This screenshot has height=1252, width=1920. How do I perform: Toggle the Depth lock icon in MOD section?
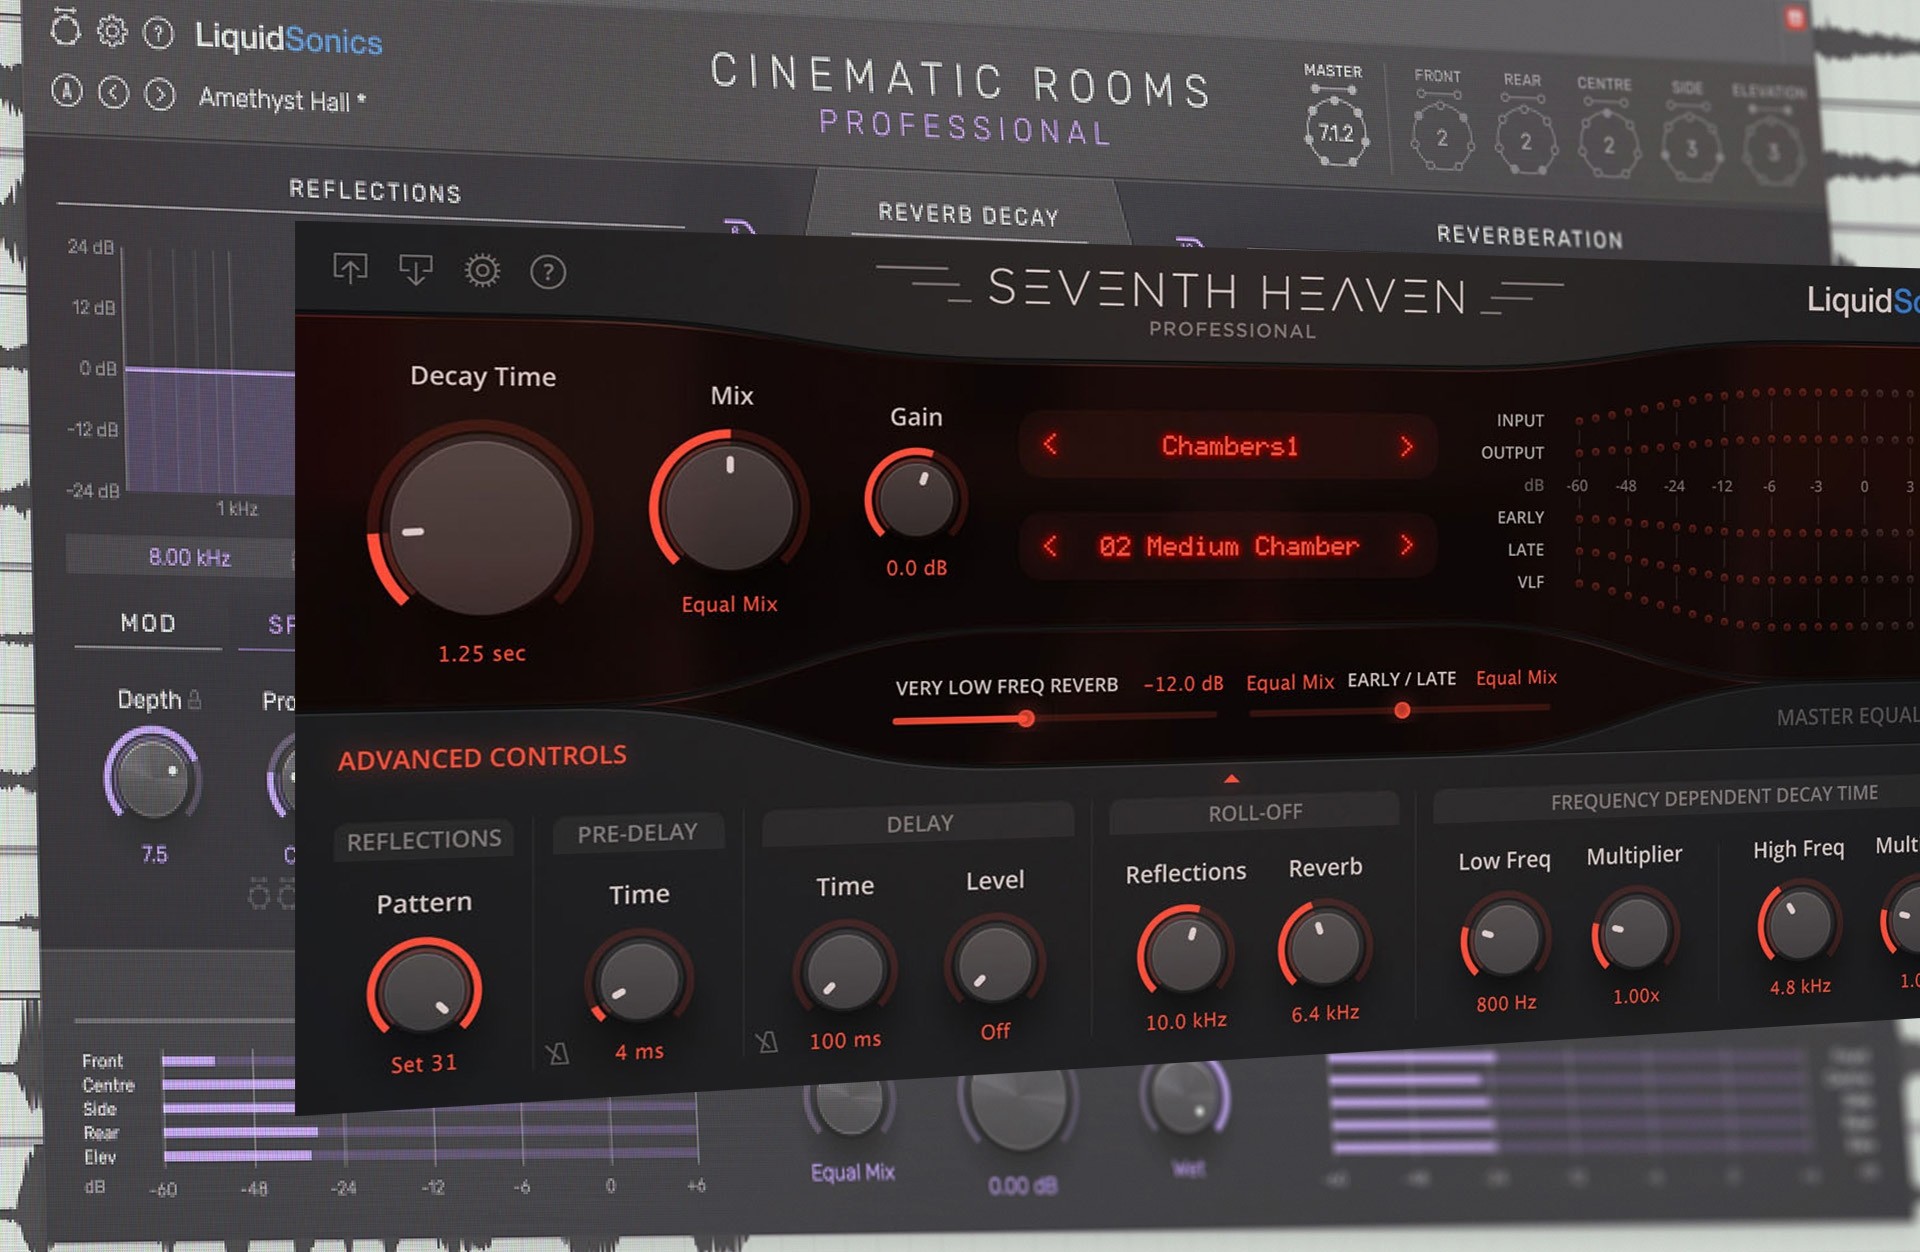tap(195, 699)
